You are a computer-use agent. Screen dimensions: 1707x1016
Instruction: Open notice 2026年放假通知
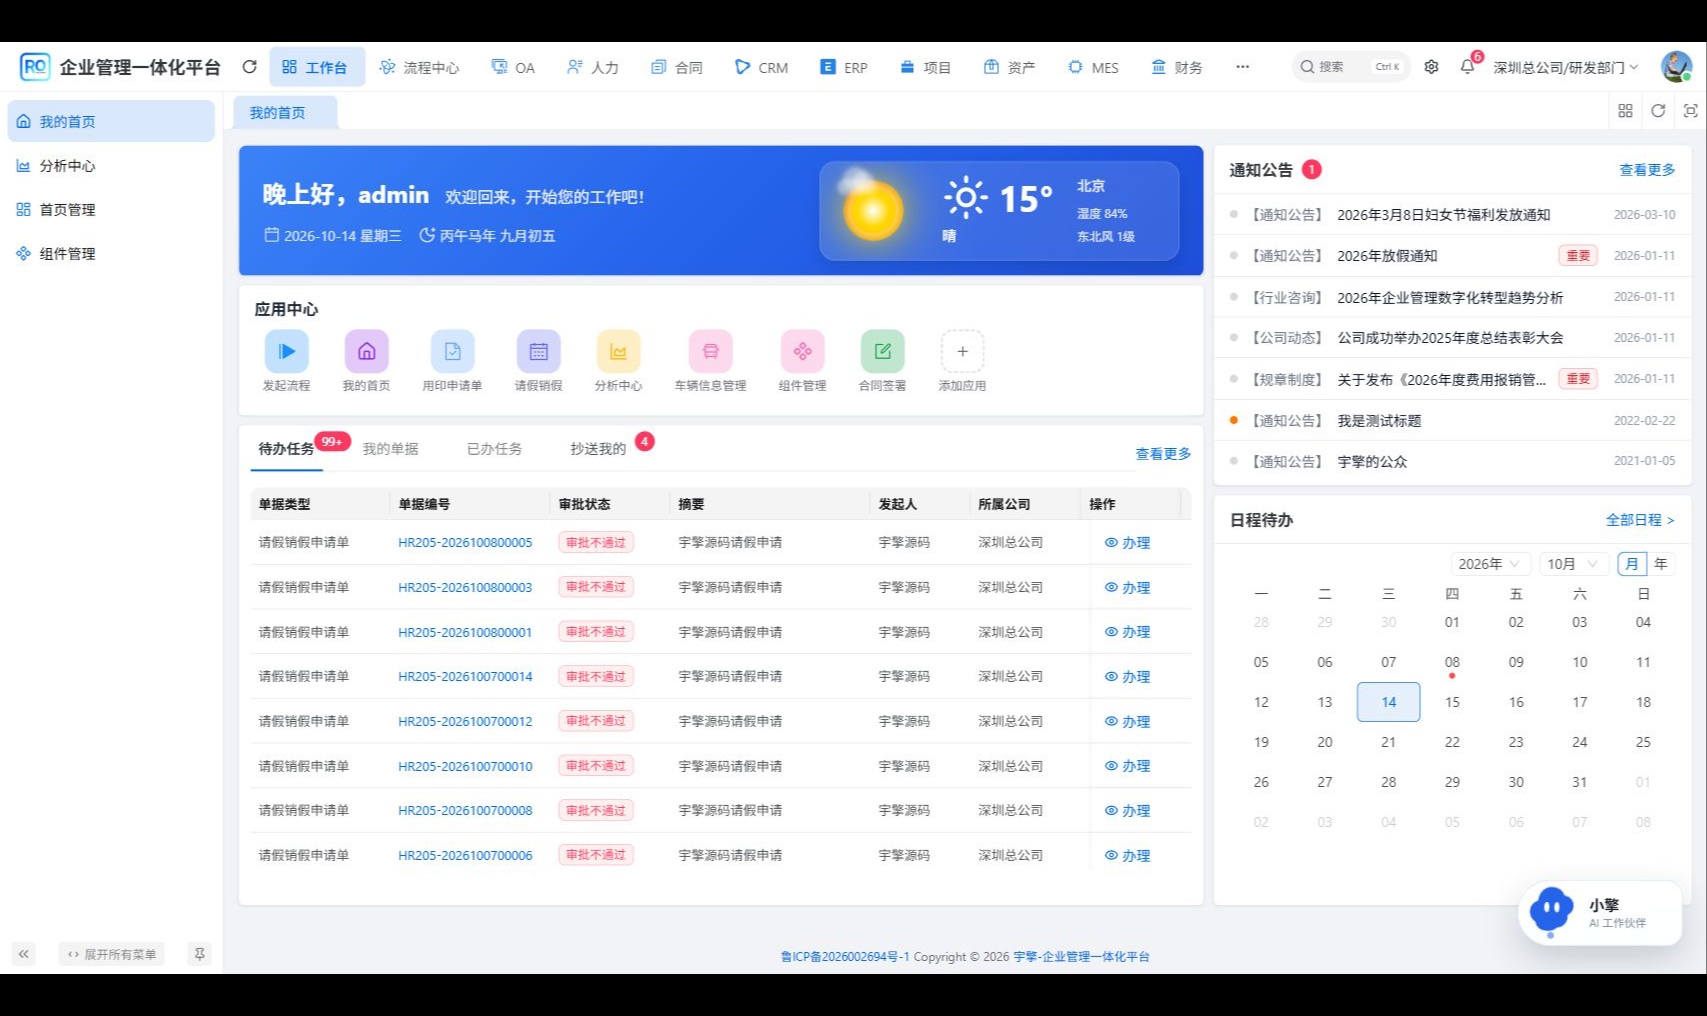coord(1387,256)
